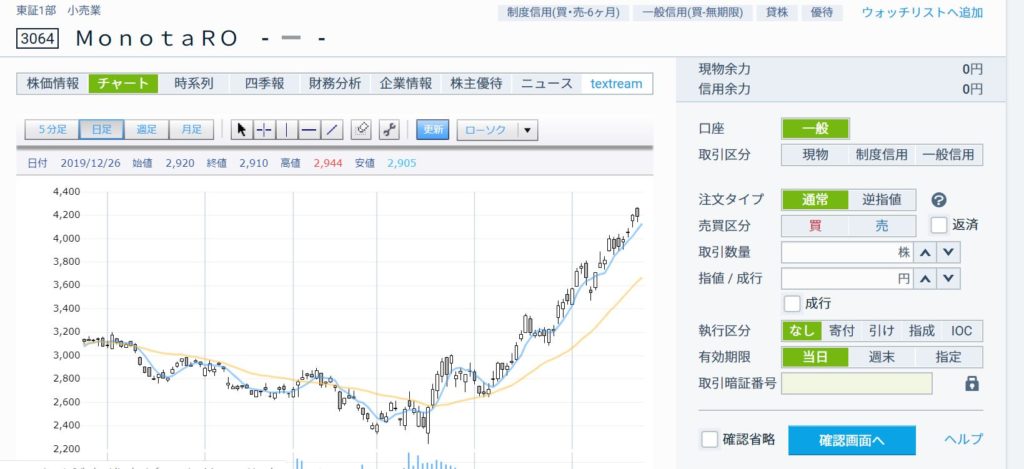Click the lock icon beside 取引暗証番号
This screenshot has height=469, width=1024.
[x=972, y=383]
